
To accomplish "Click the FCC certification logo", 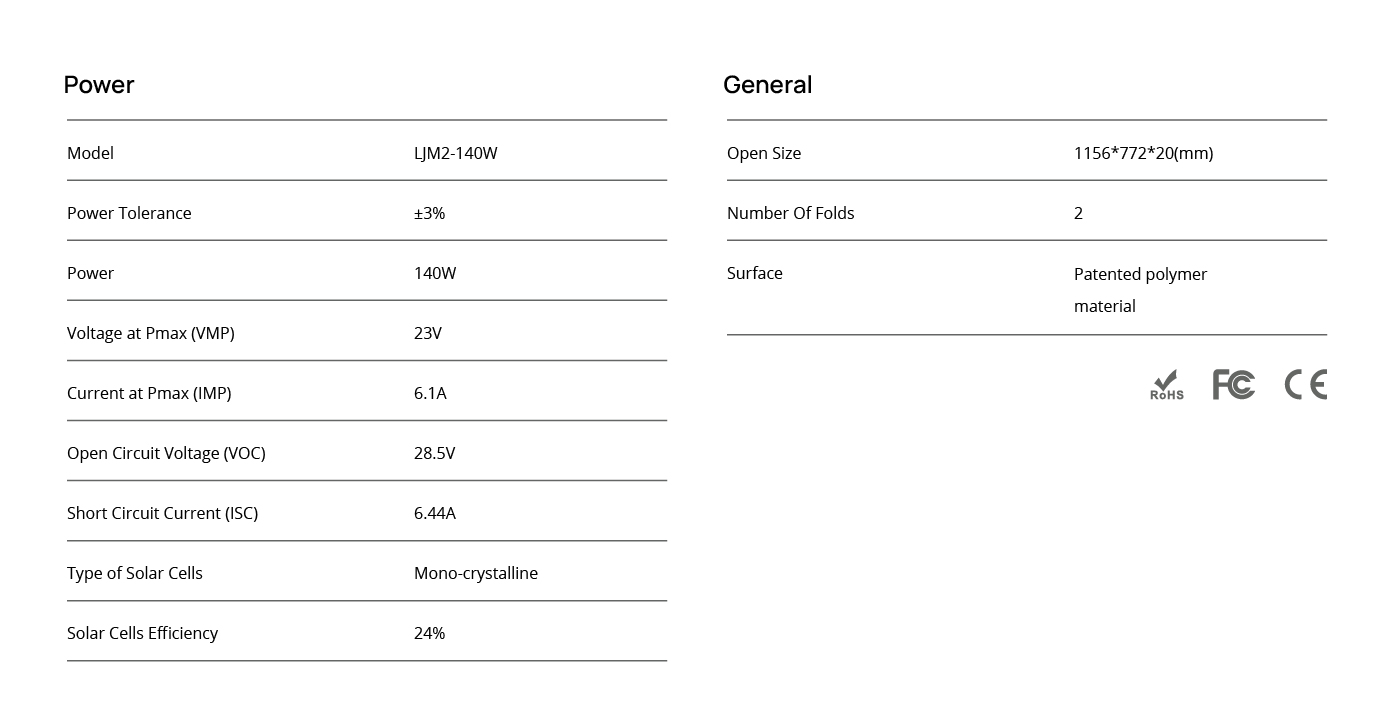I will tap(1233, 384).
